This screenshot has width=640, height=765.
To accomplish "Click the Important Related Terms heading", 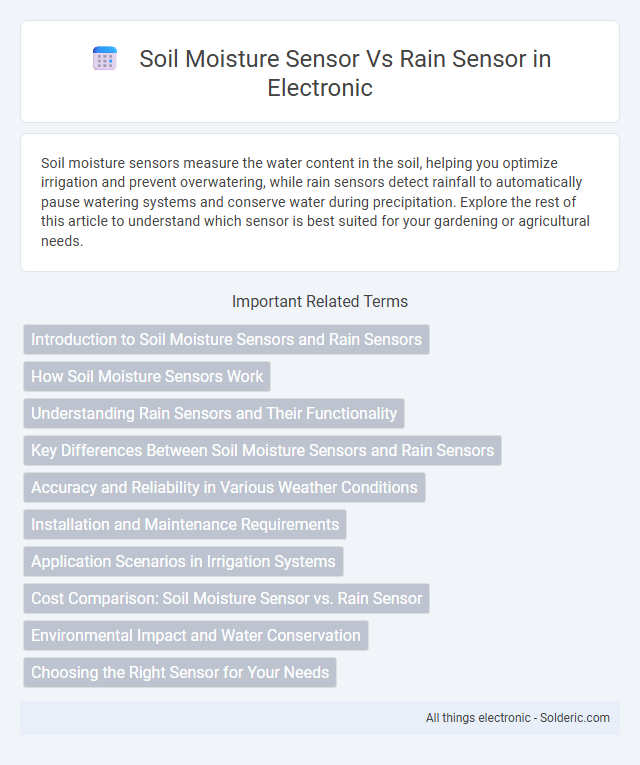I will click(320, 302).
